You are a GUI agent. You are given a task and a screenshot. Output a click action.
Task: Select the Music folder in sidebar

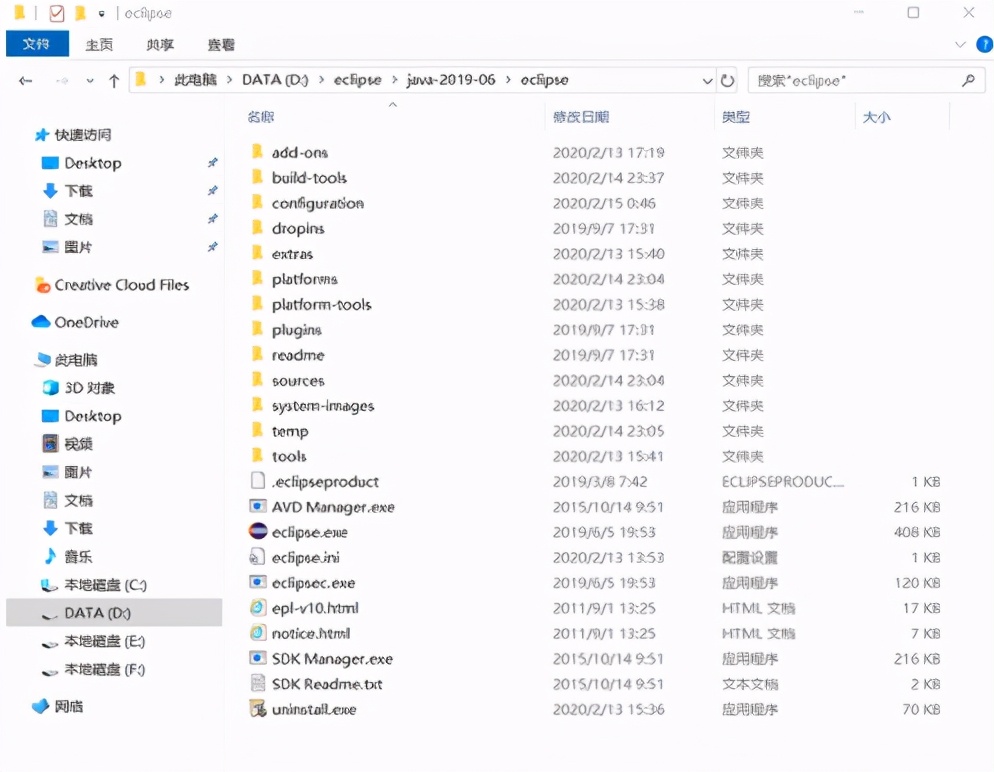pyautogui.click(x=68, y=556)
